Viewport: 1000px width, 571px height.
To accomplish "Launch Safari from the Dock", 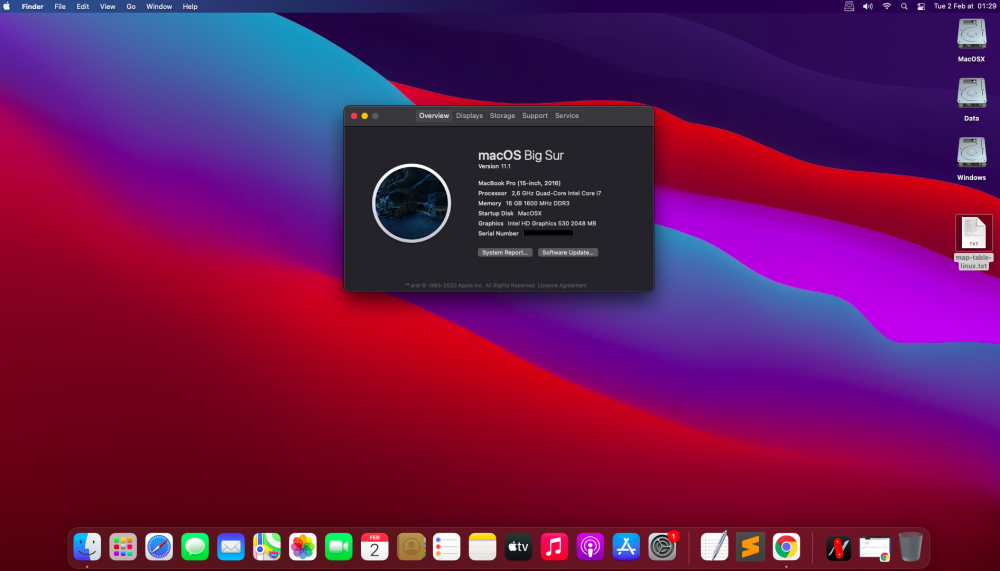I will tap(159, 547).
